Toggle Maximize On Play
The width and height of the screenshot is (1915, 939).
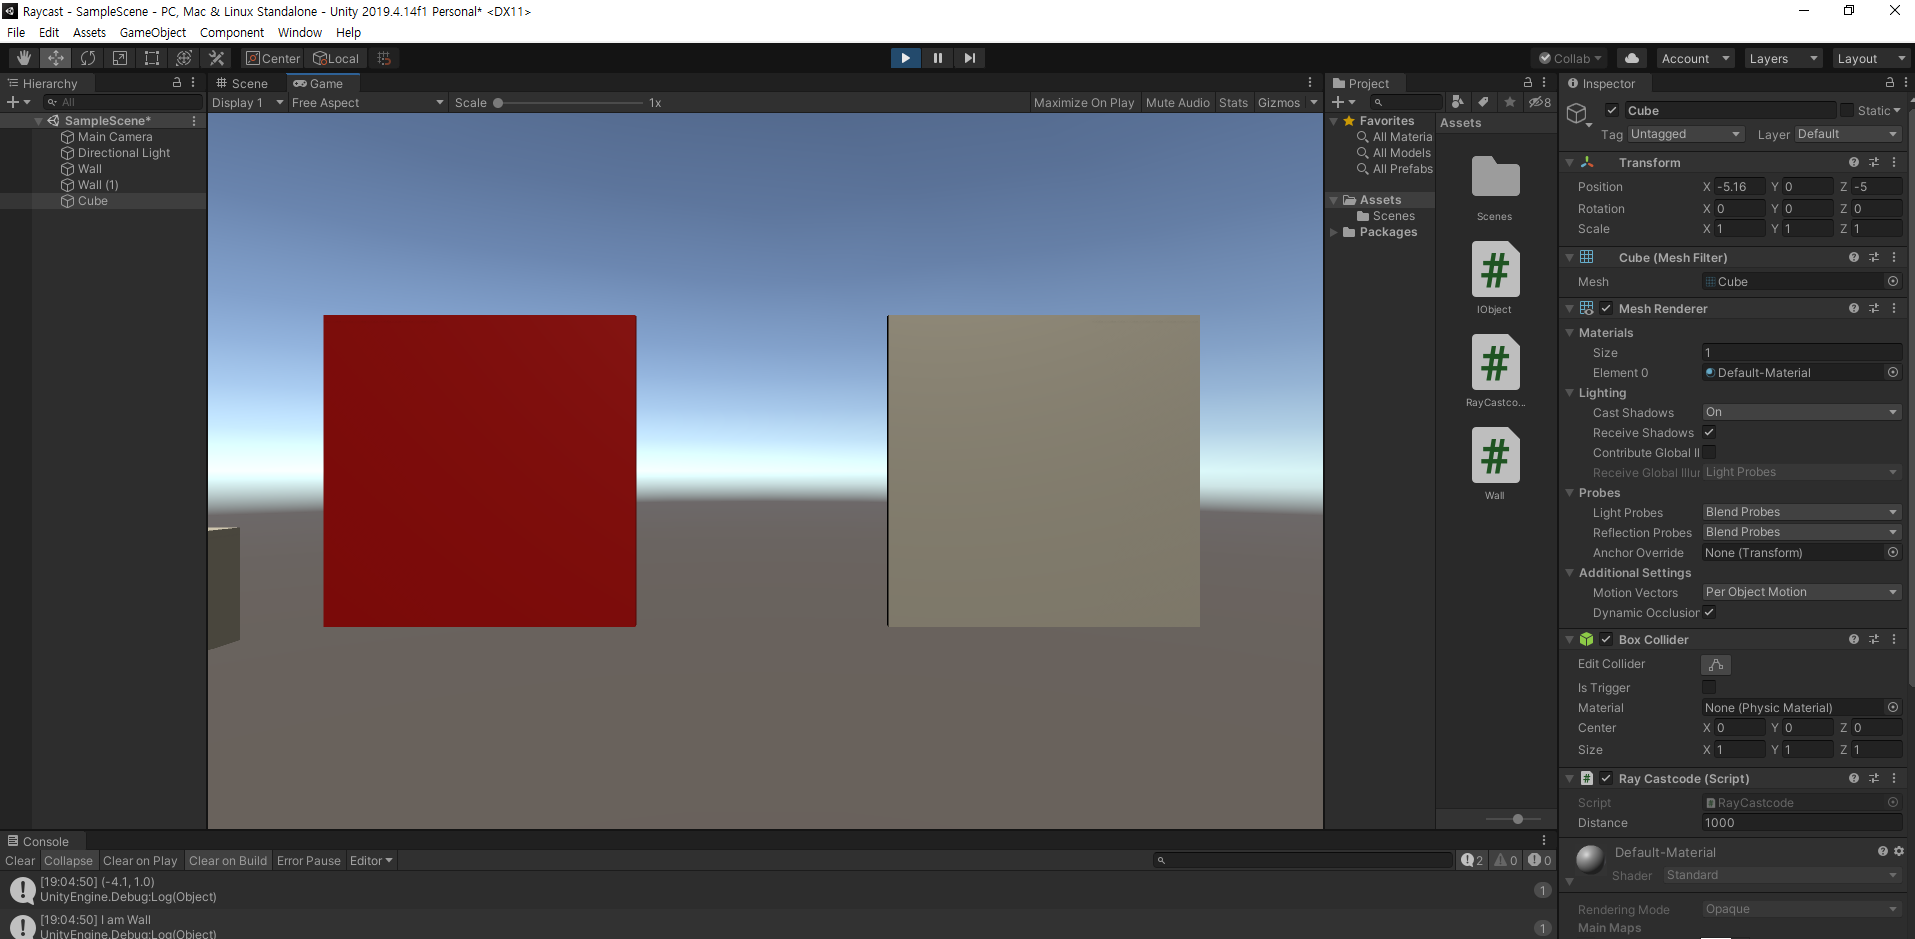point(1084,102)
